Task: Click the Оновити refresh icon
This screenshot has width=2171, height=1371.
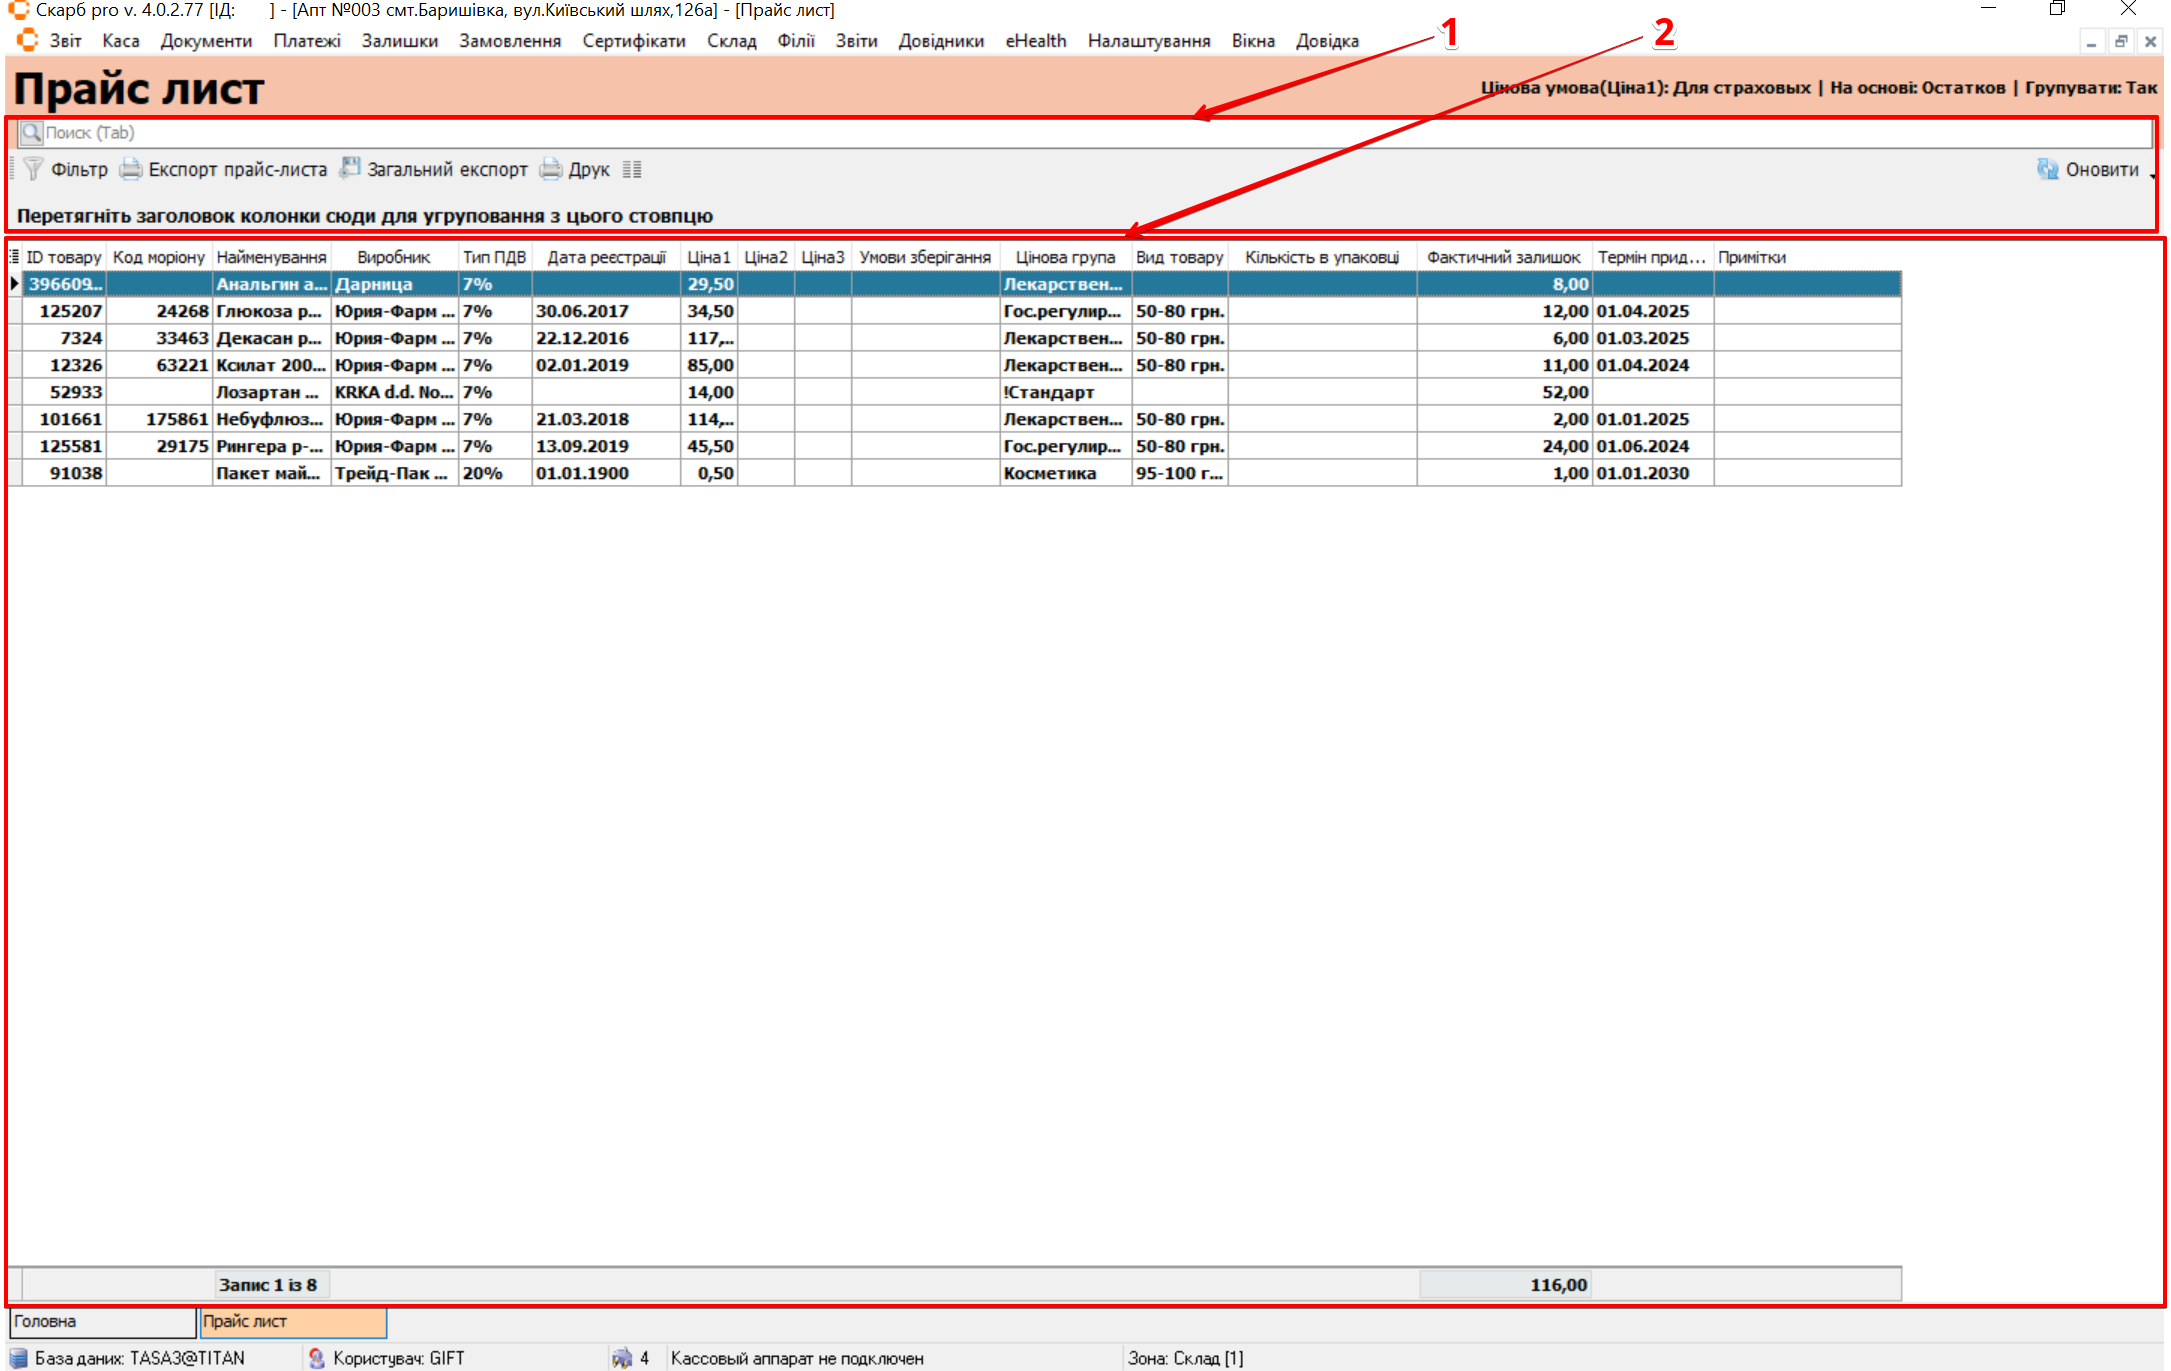Action: pos(2048,169)
